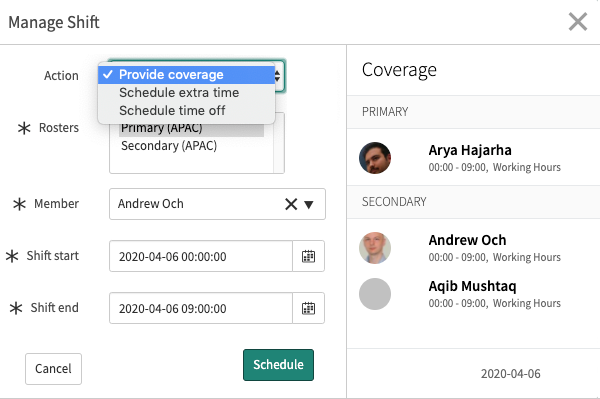Click Andrew Och's avatar photo
The image size is (600, 399).
click(375, 248)
